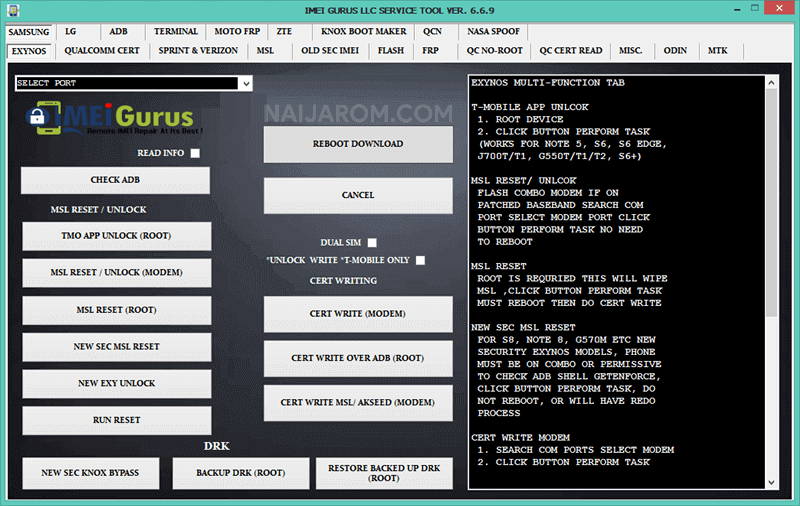
Task: Click the app icon in title bar
Action: coord(13,10)
